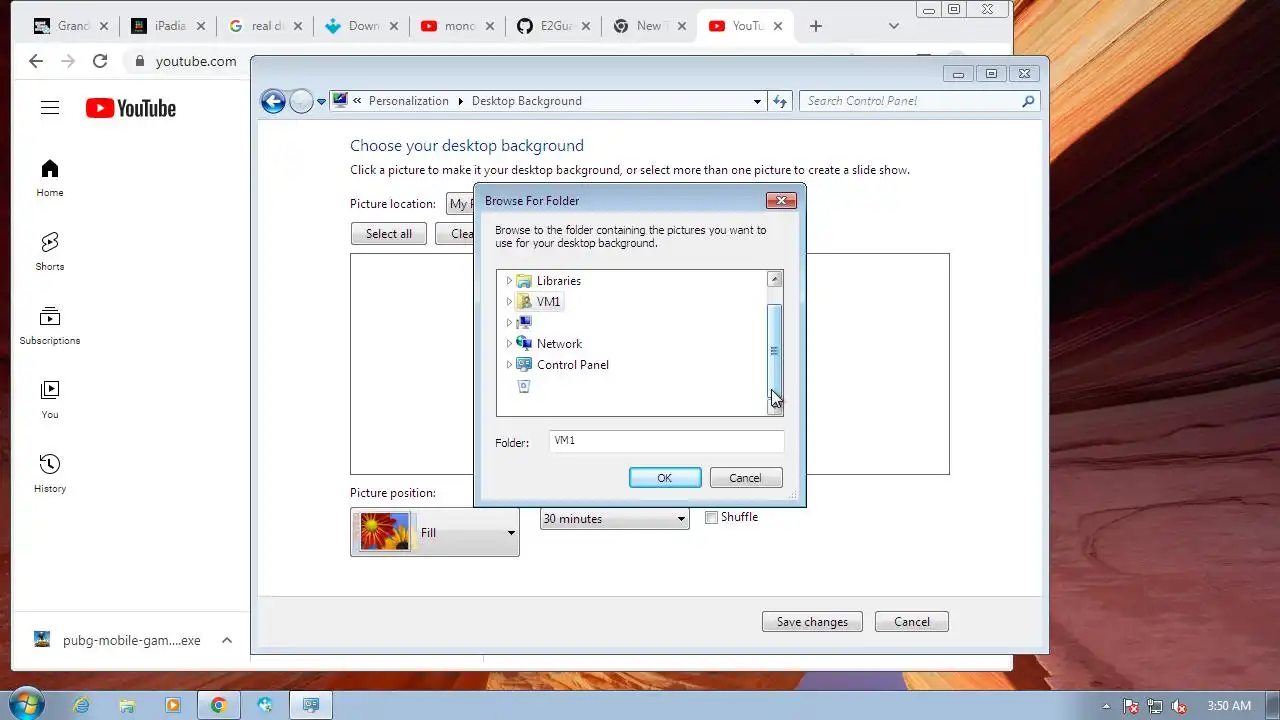The width and height of the screenshot is (1280, 720).
Task: Click the network tray icon
Action: tap(1155, 706)
